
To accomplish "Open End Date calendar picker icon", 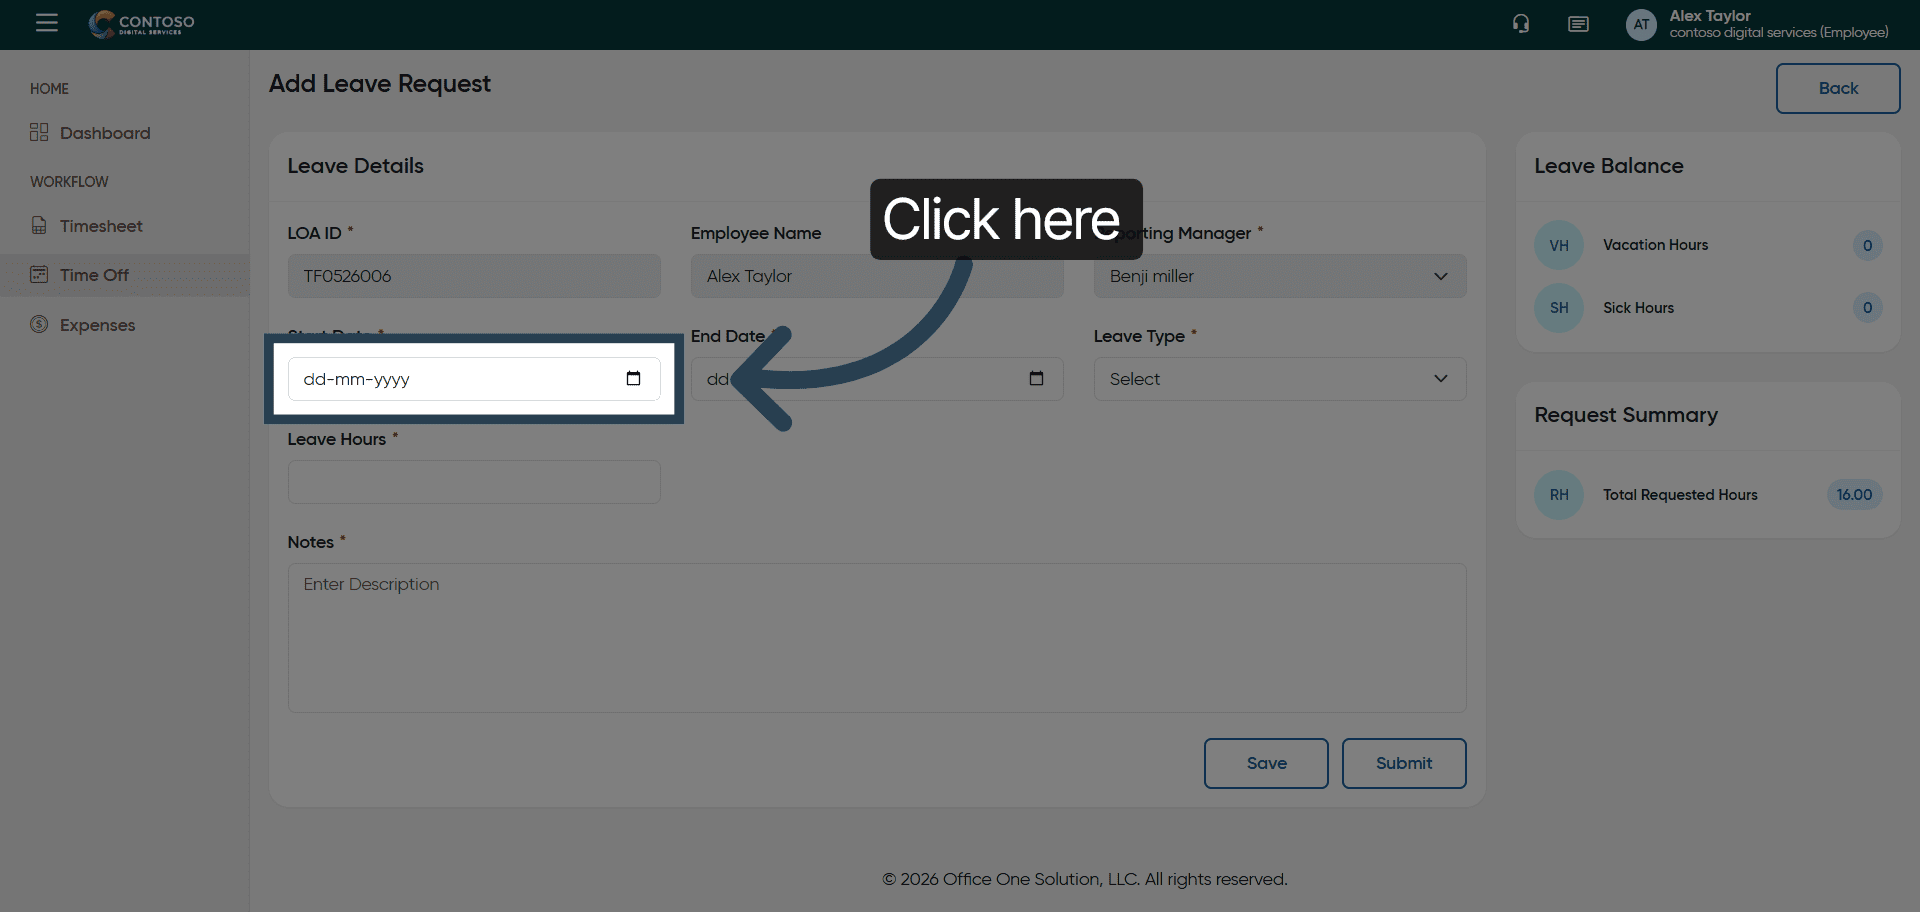I will [x=1036, y=378].
